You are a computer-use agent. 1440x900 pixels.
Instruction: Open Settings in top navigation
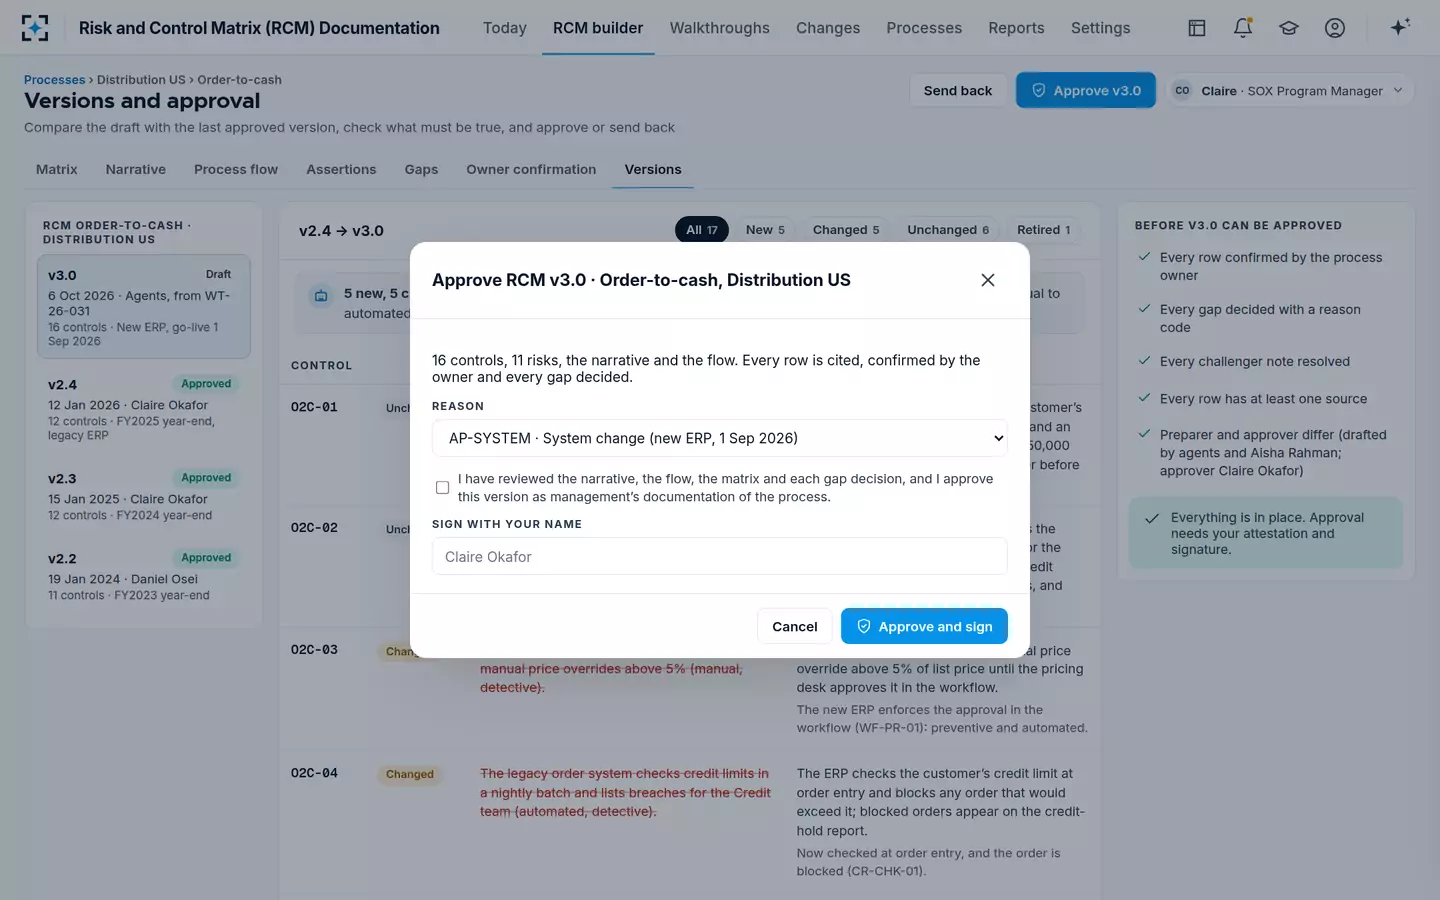click(x=1100, y=28)
